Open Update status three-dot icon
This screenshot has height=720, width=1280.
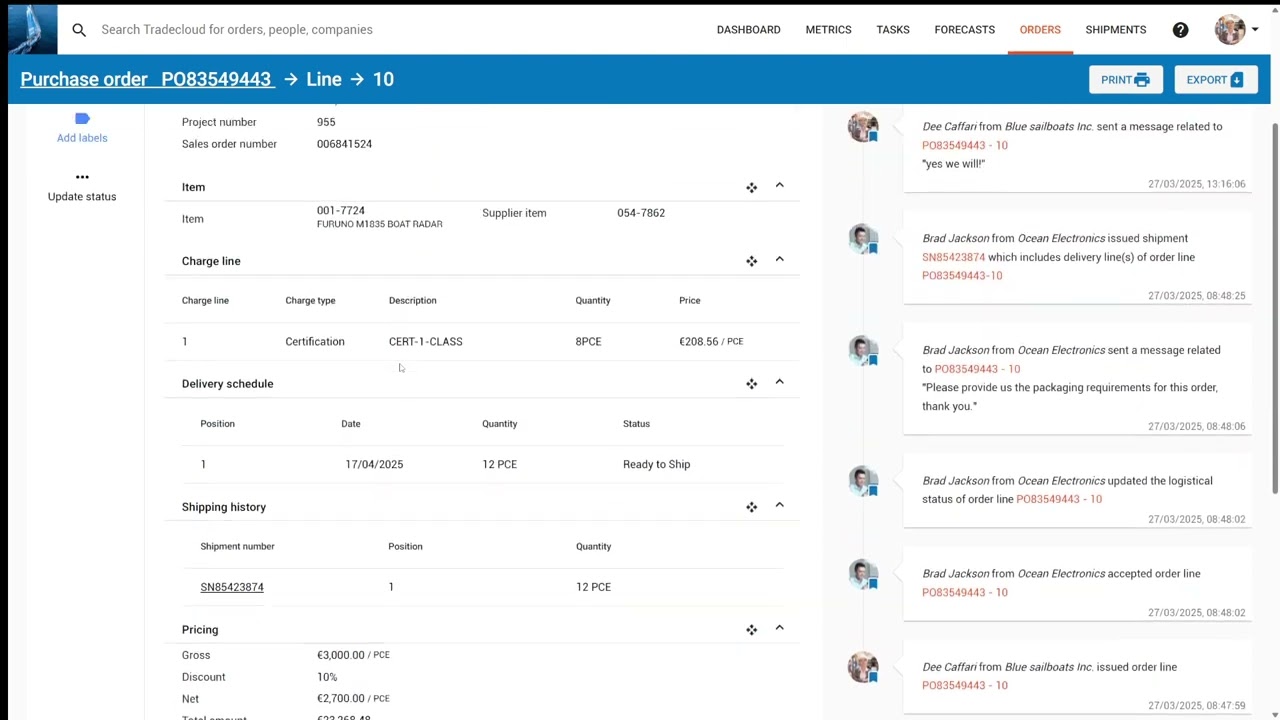[82, 177]
